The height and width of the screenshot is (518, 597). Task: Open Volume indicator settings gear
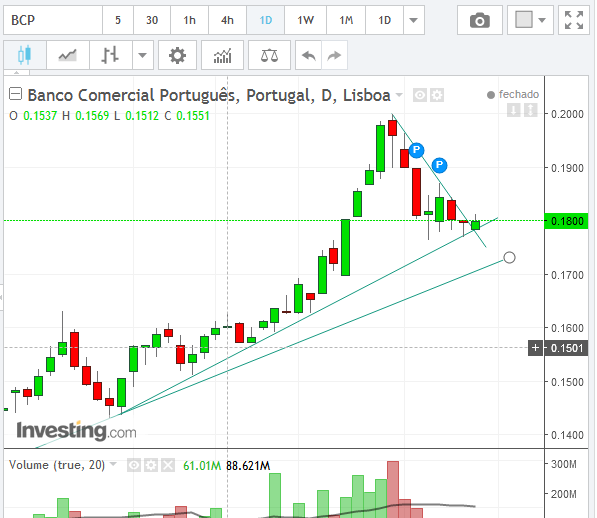[151, 465]
